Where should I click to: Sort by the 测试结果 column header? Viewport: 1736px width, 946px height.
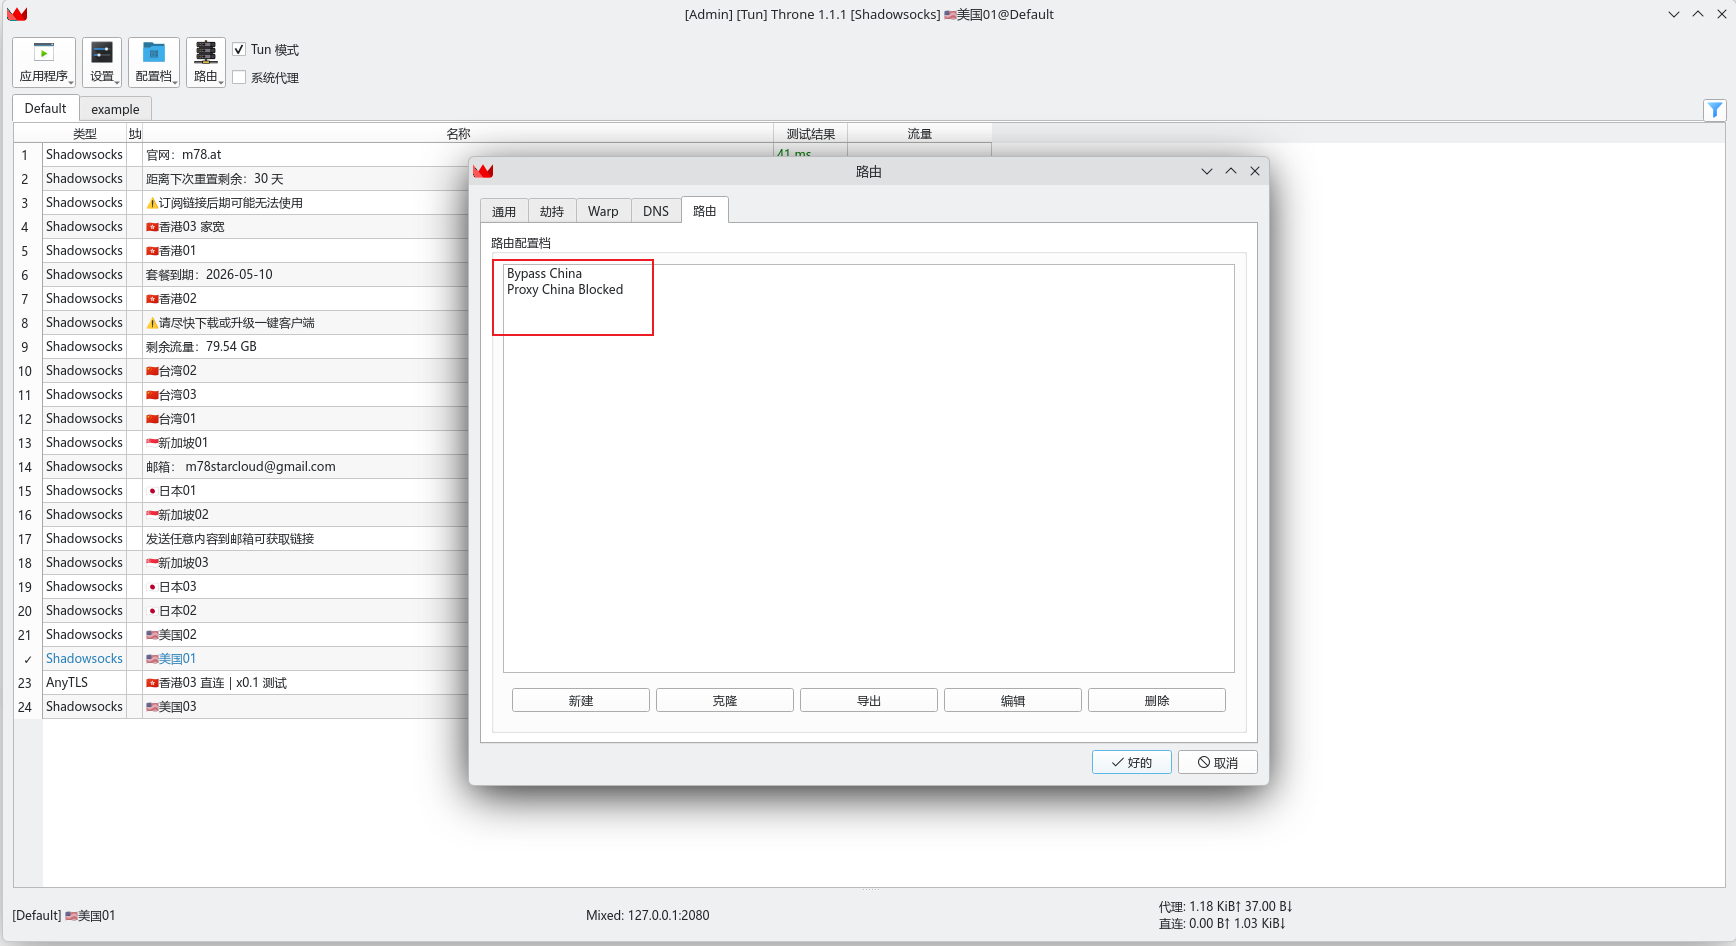[811, 133]
